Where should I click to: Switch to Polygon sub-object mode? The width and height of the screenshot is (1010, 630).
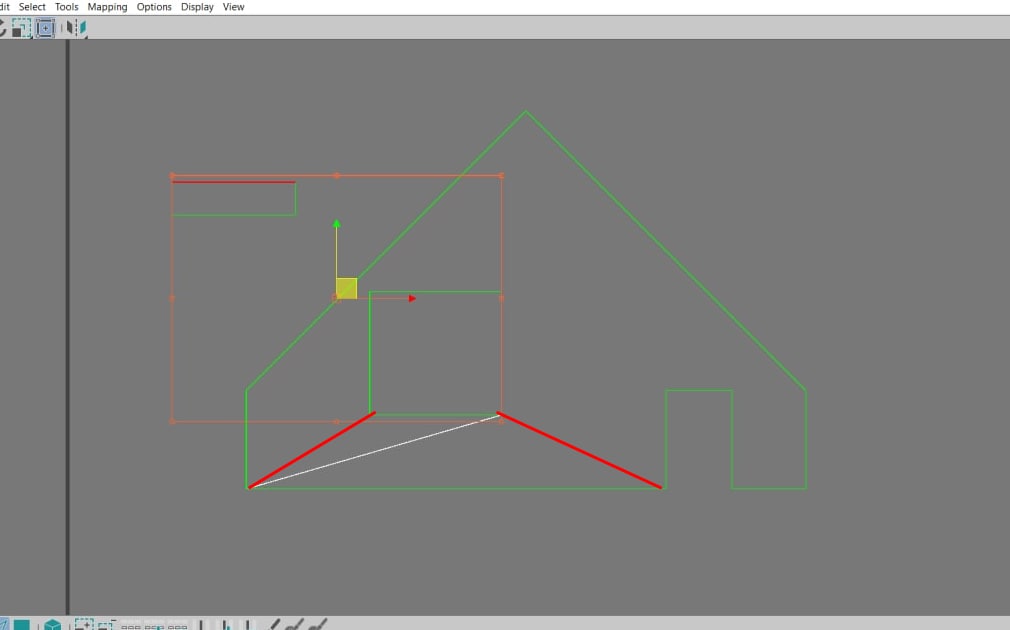click(x=21, y=625)
